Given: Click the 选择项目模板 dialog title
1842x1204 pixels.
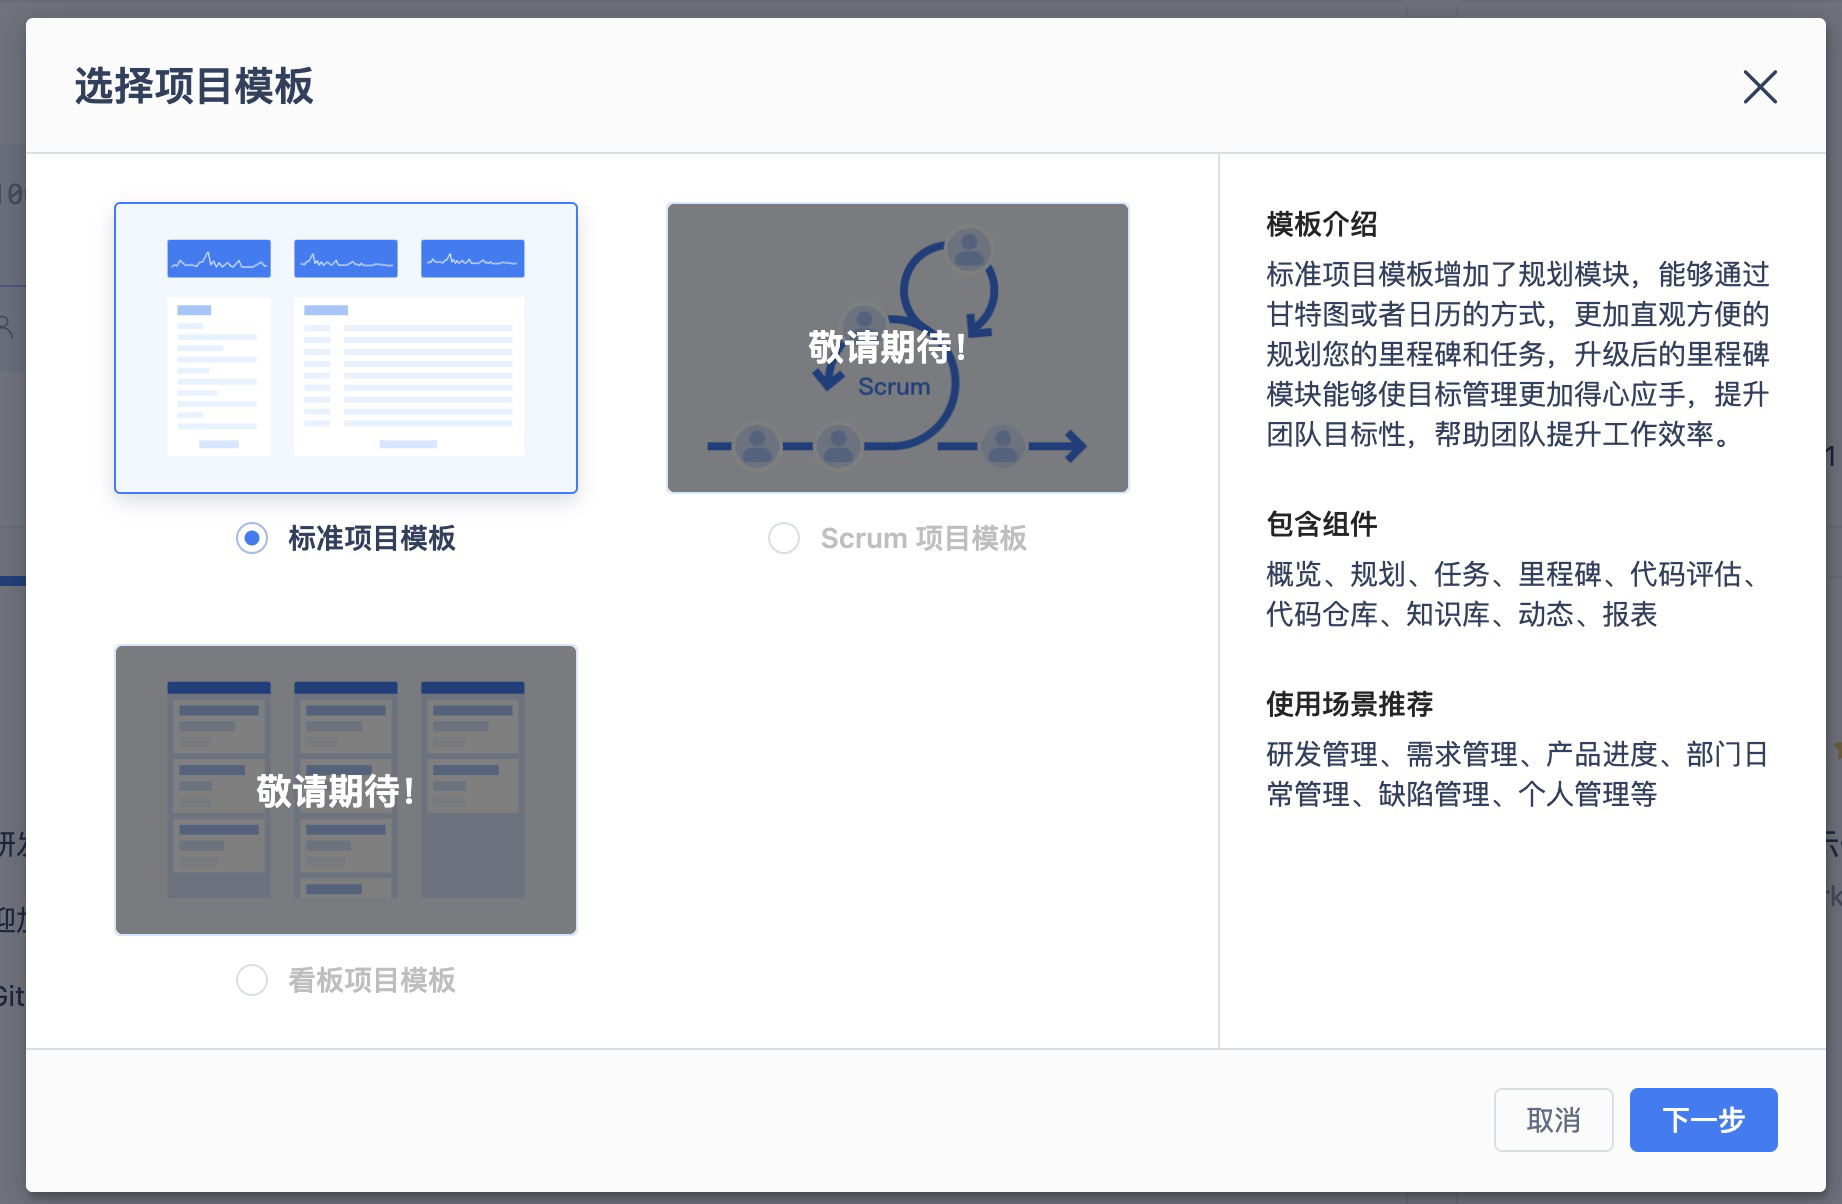Looking at the screenshot, I should (x=194, y=86).
